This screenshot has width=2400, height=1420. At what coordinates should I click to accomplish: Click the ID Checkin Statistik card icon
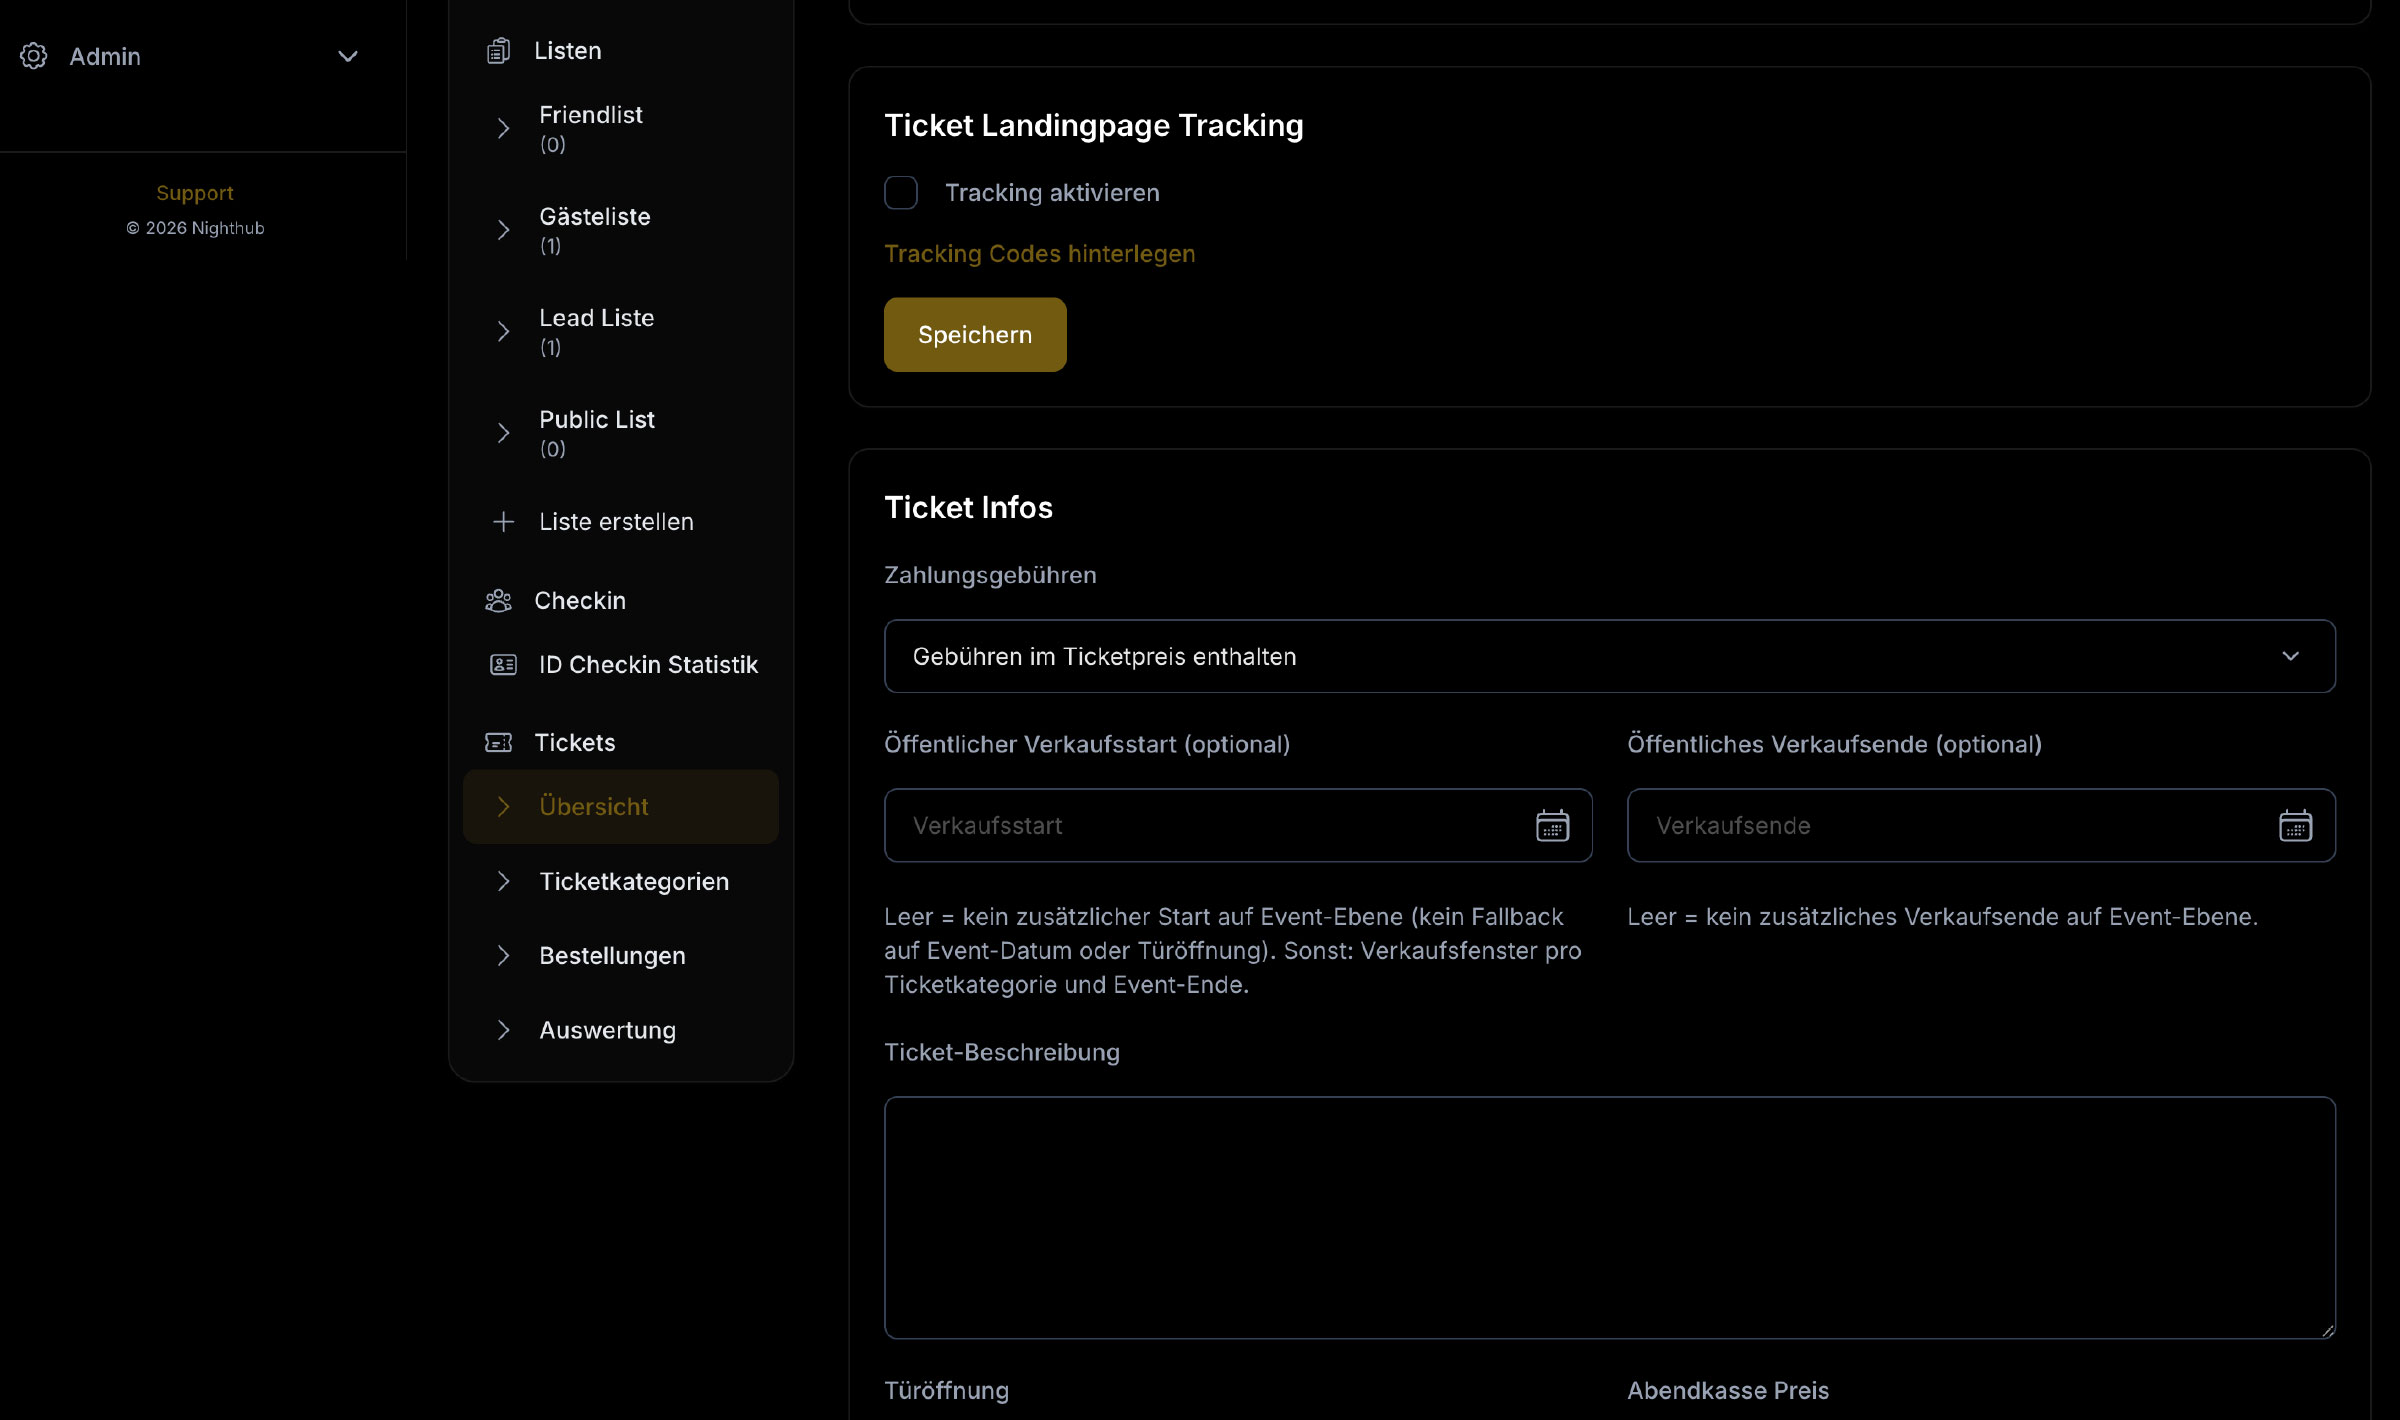(x=502, y=664)
